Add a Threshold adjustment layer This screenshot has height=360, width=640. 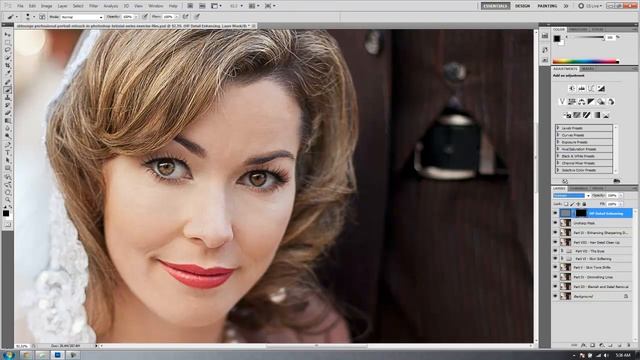pos(587,116)
